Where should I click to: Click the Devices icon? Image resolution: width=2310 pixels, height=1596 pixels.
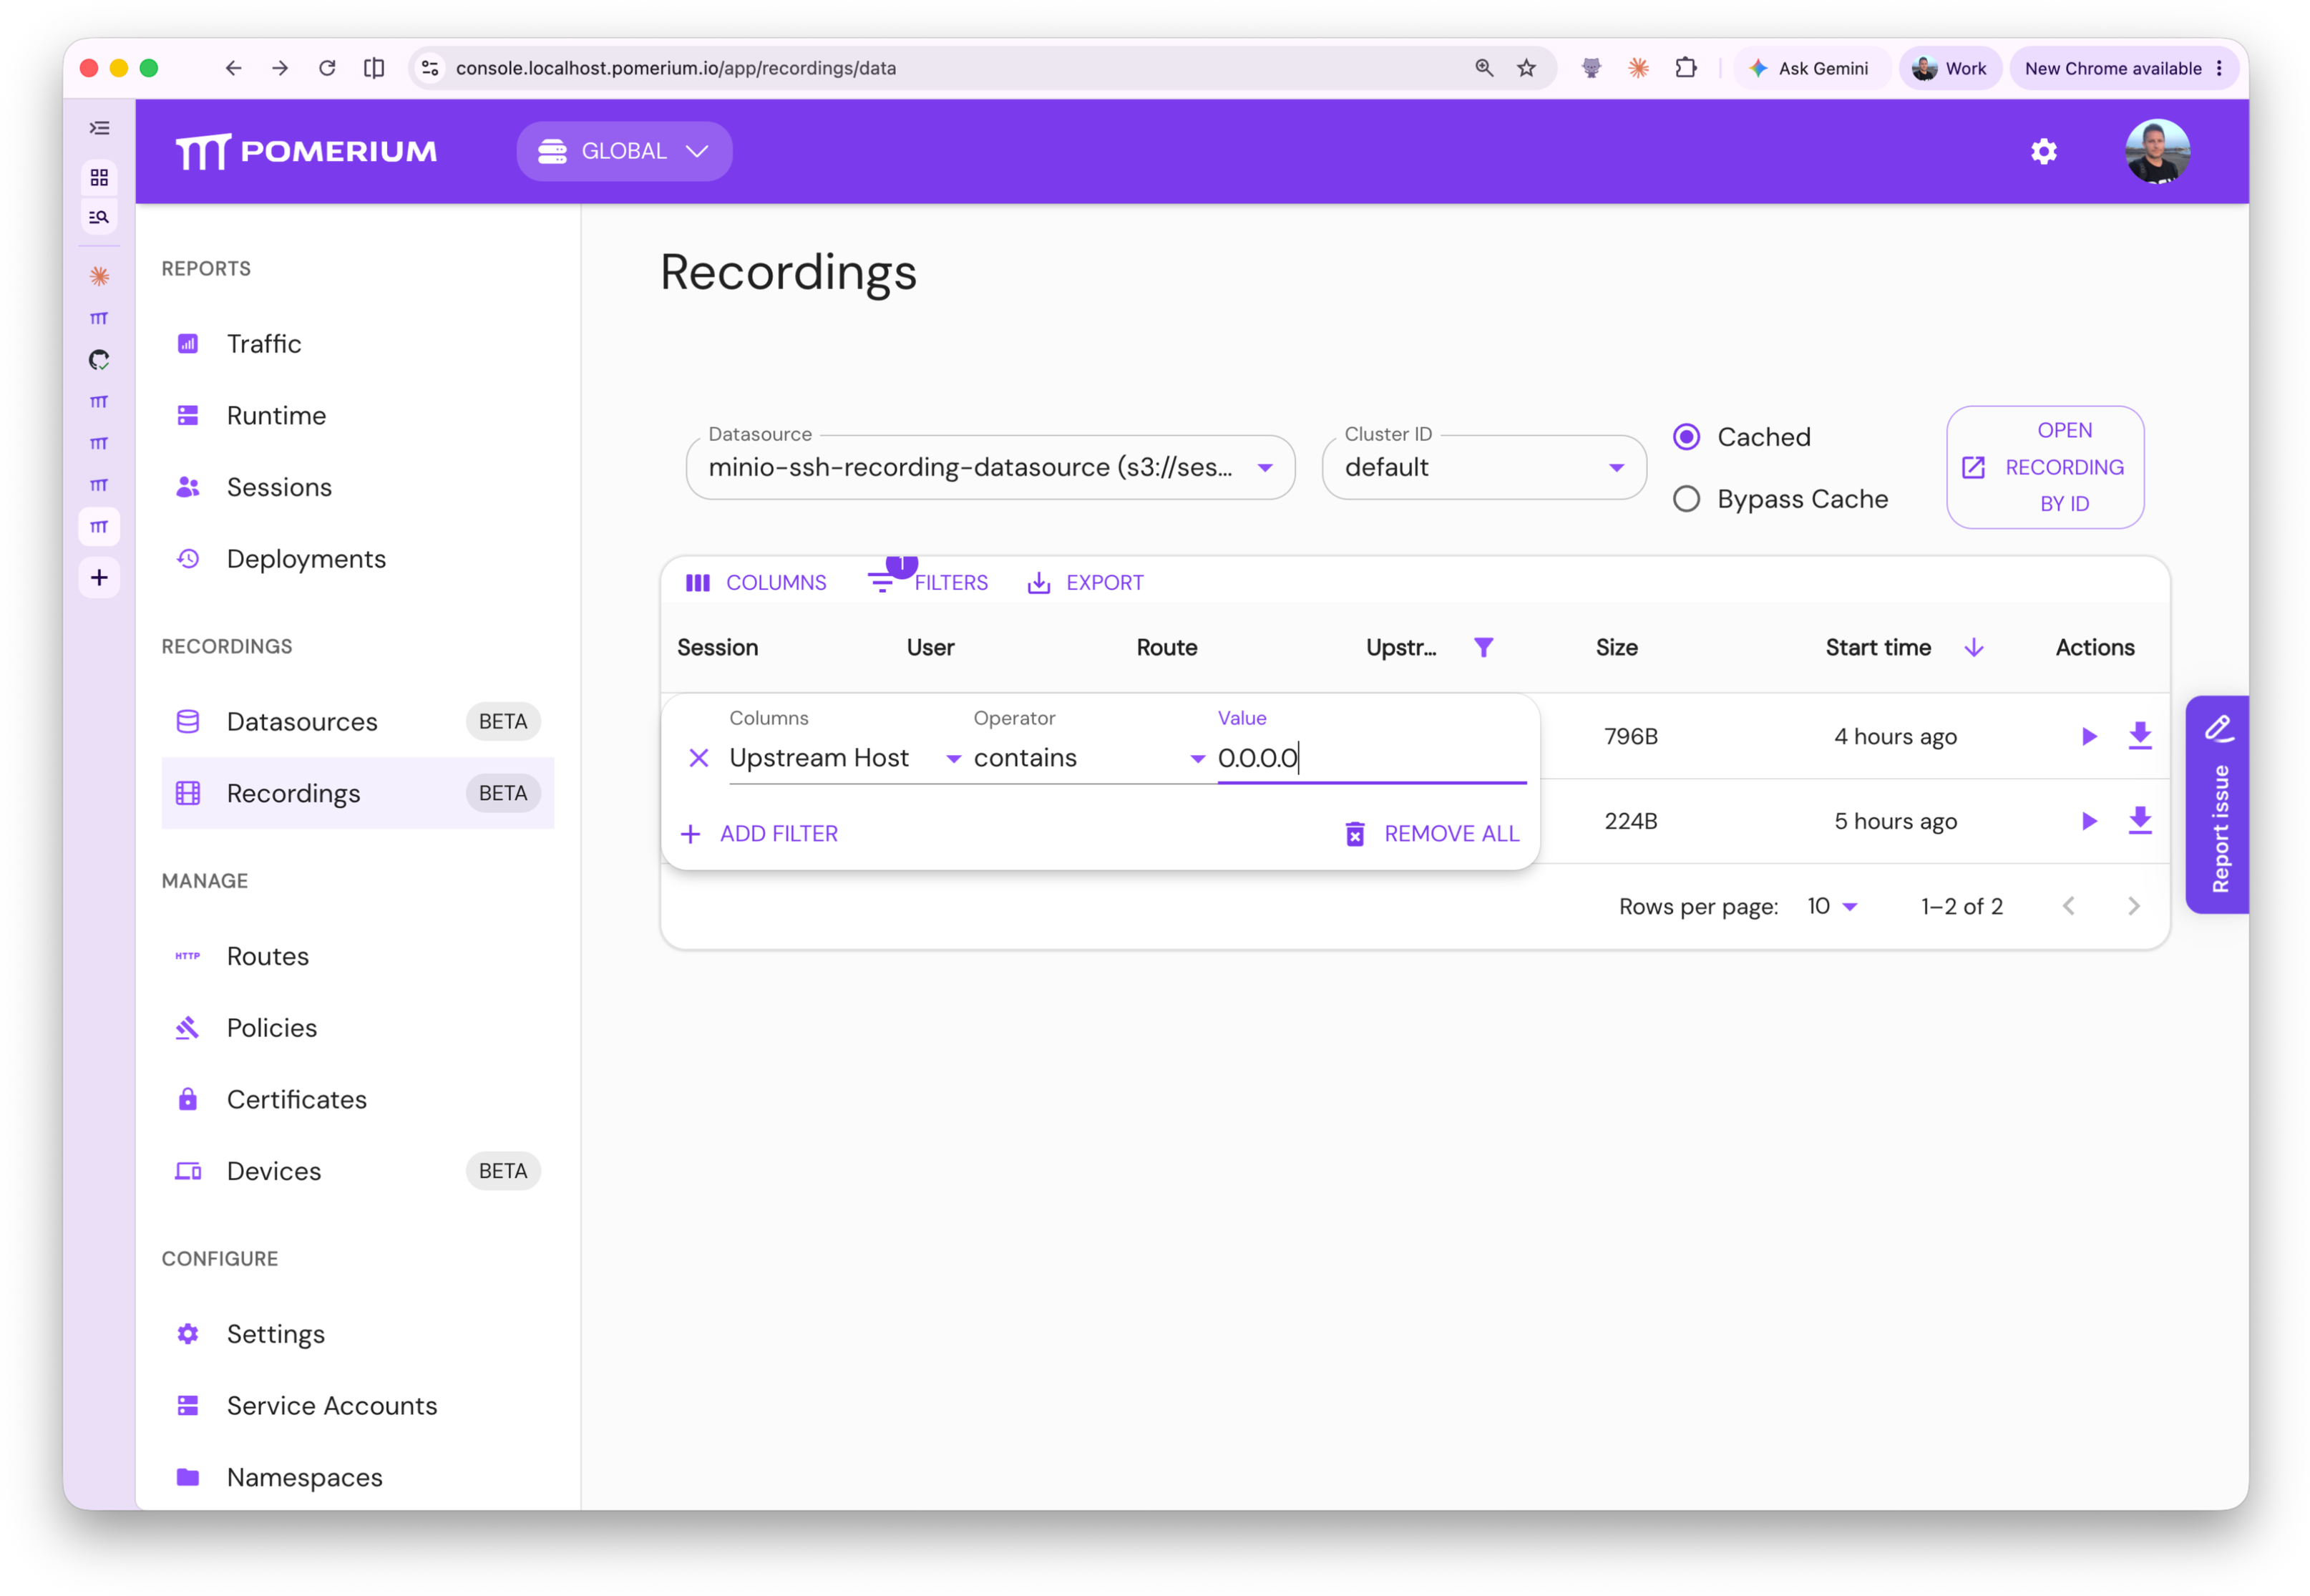(x=188, y=1171)
